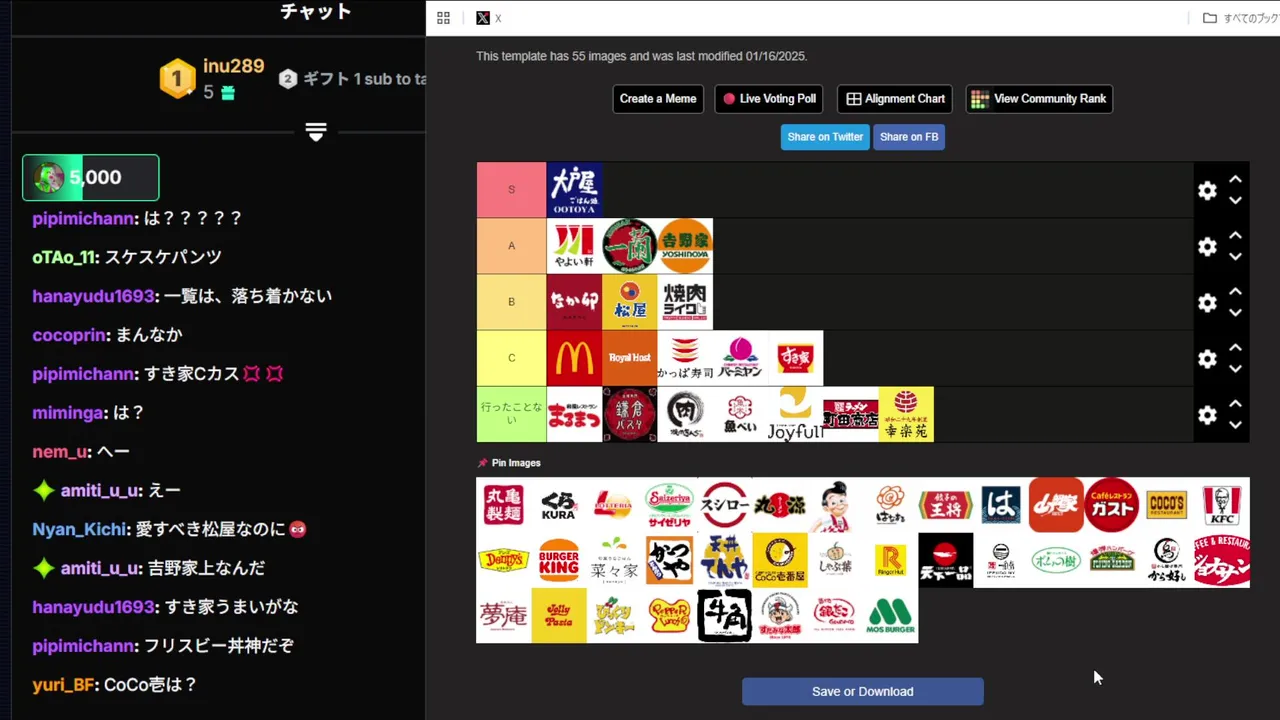This screenshot has width=1280, height=720.
Task: Click the Ootoya logo in S tier
Action: [574, 190]
